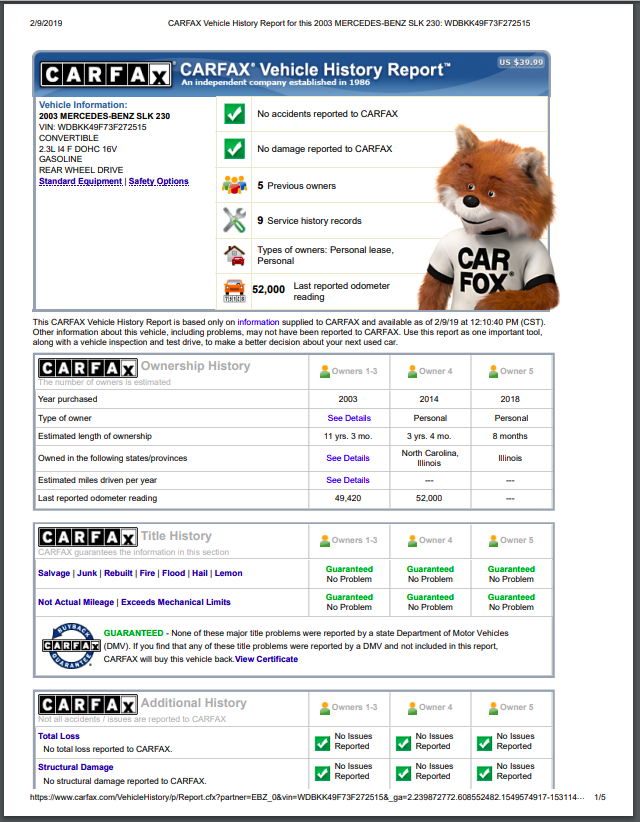Click Total Loss checkmark for Owner 5

[484, 743]
